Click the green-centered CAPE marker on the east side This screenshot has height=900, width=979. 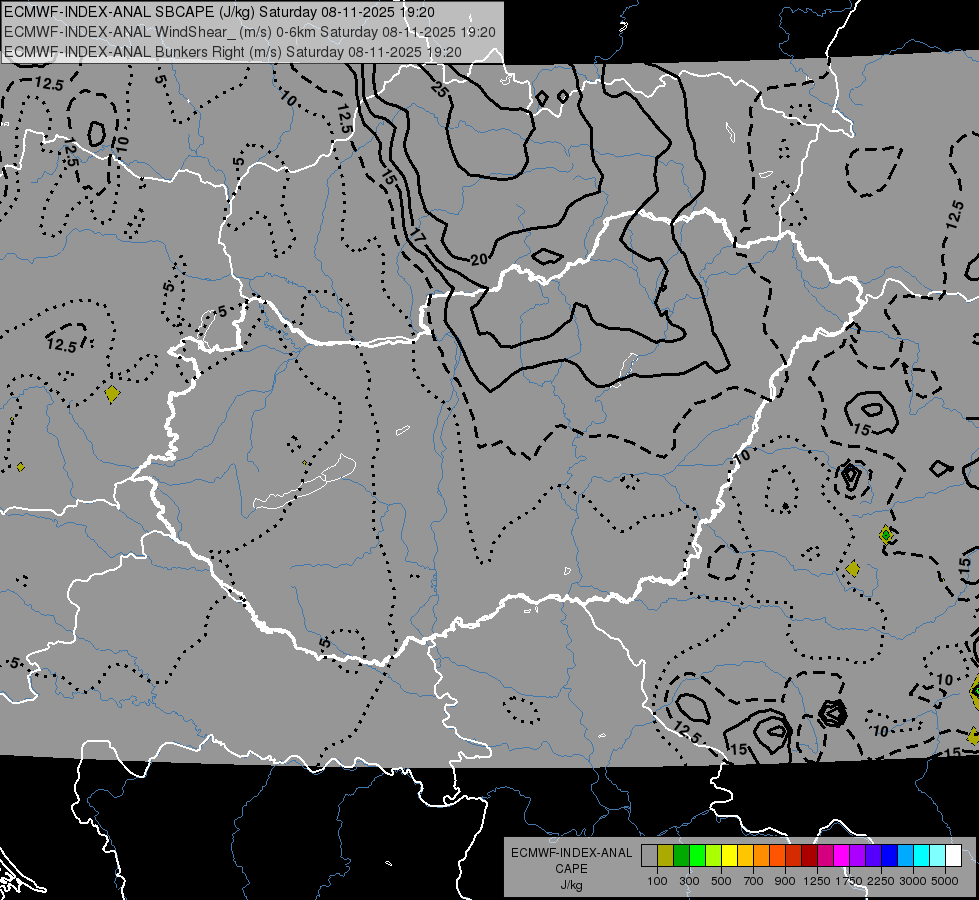(886, 535)
